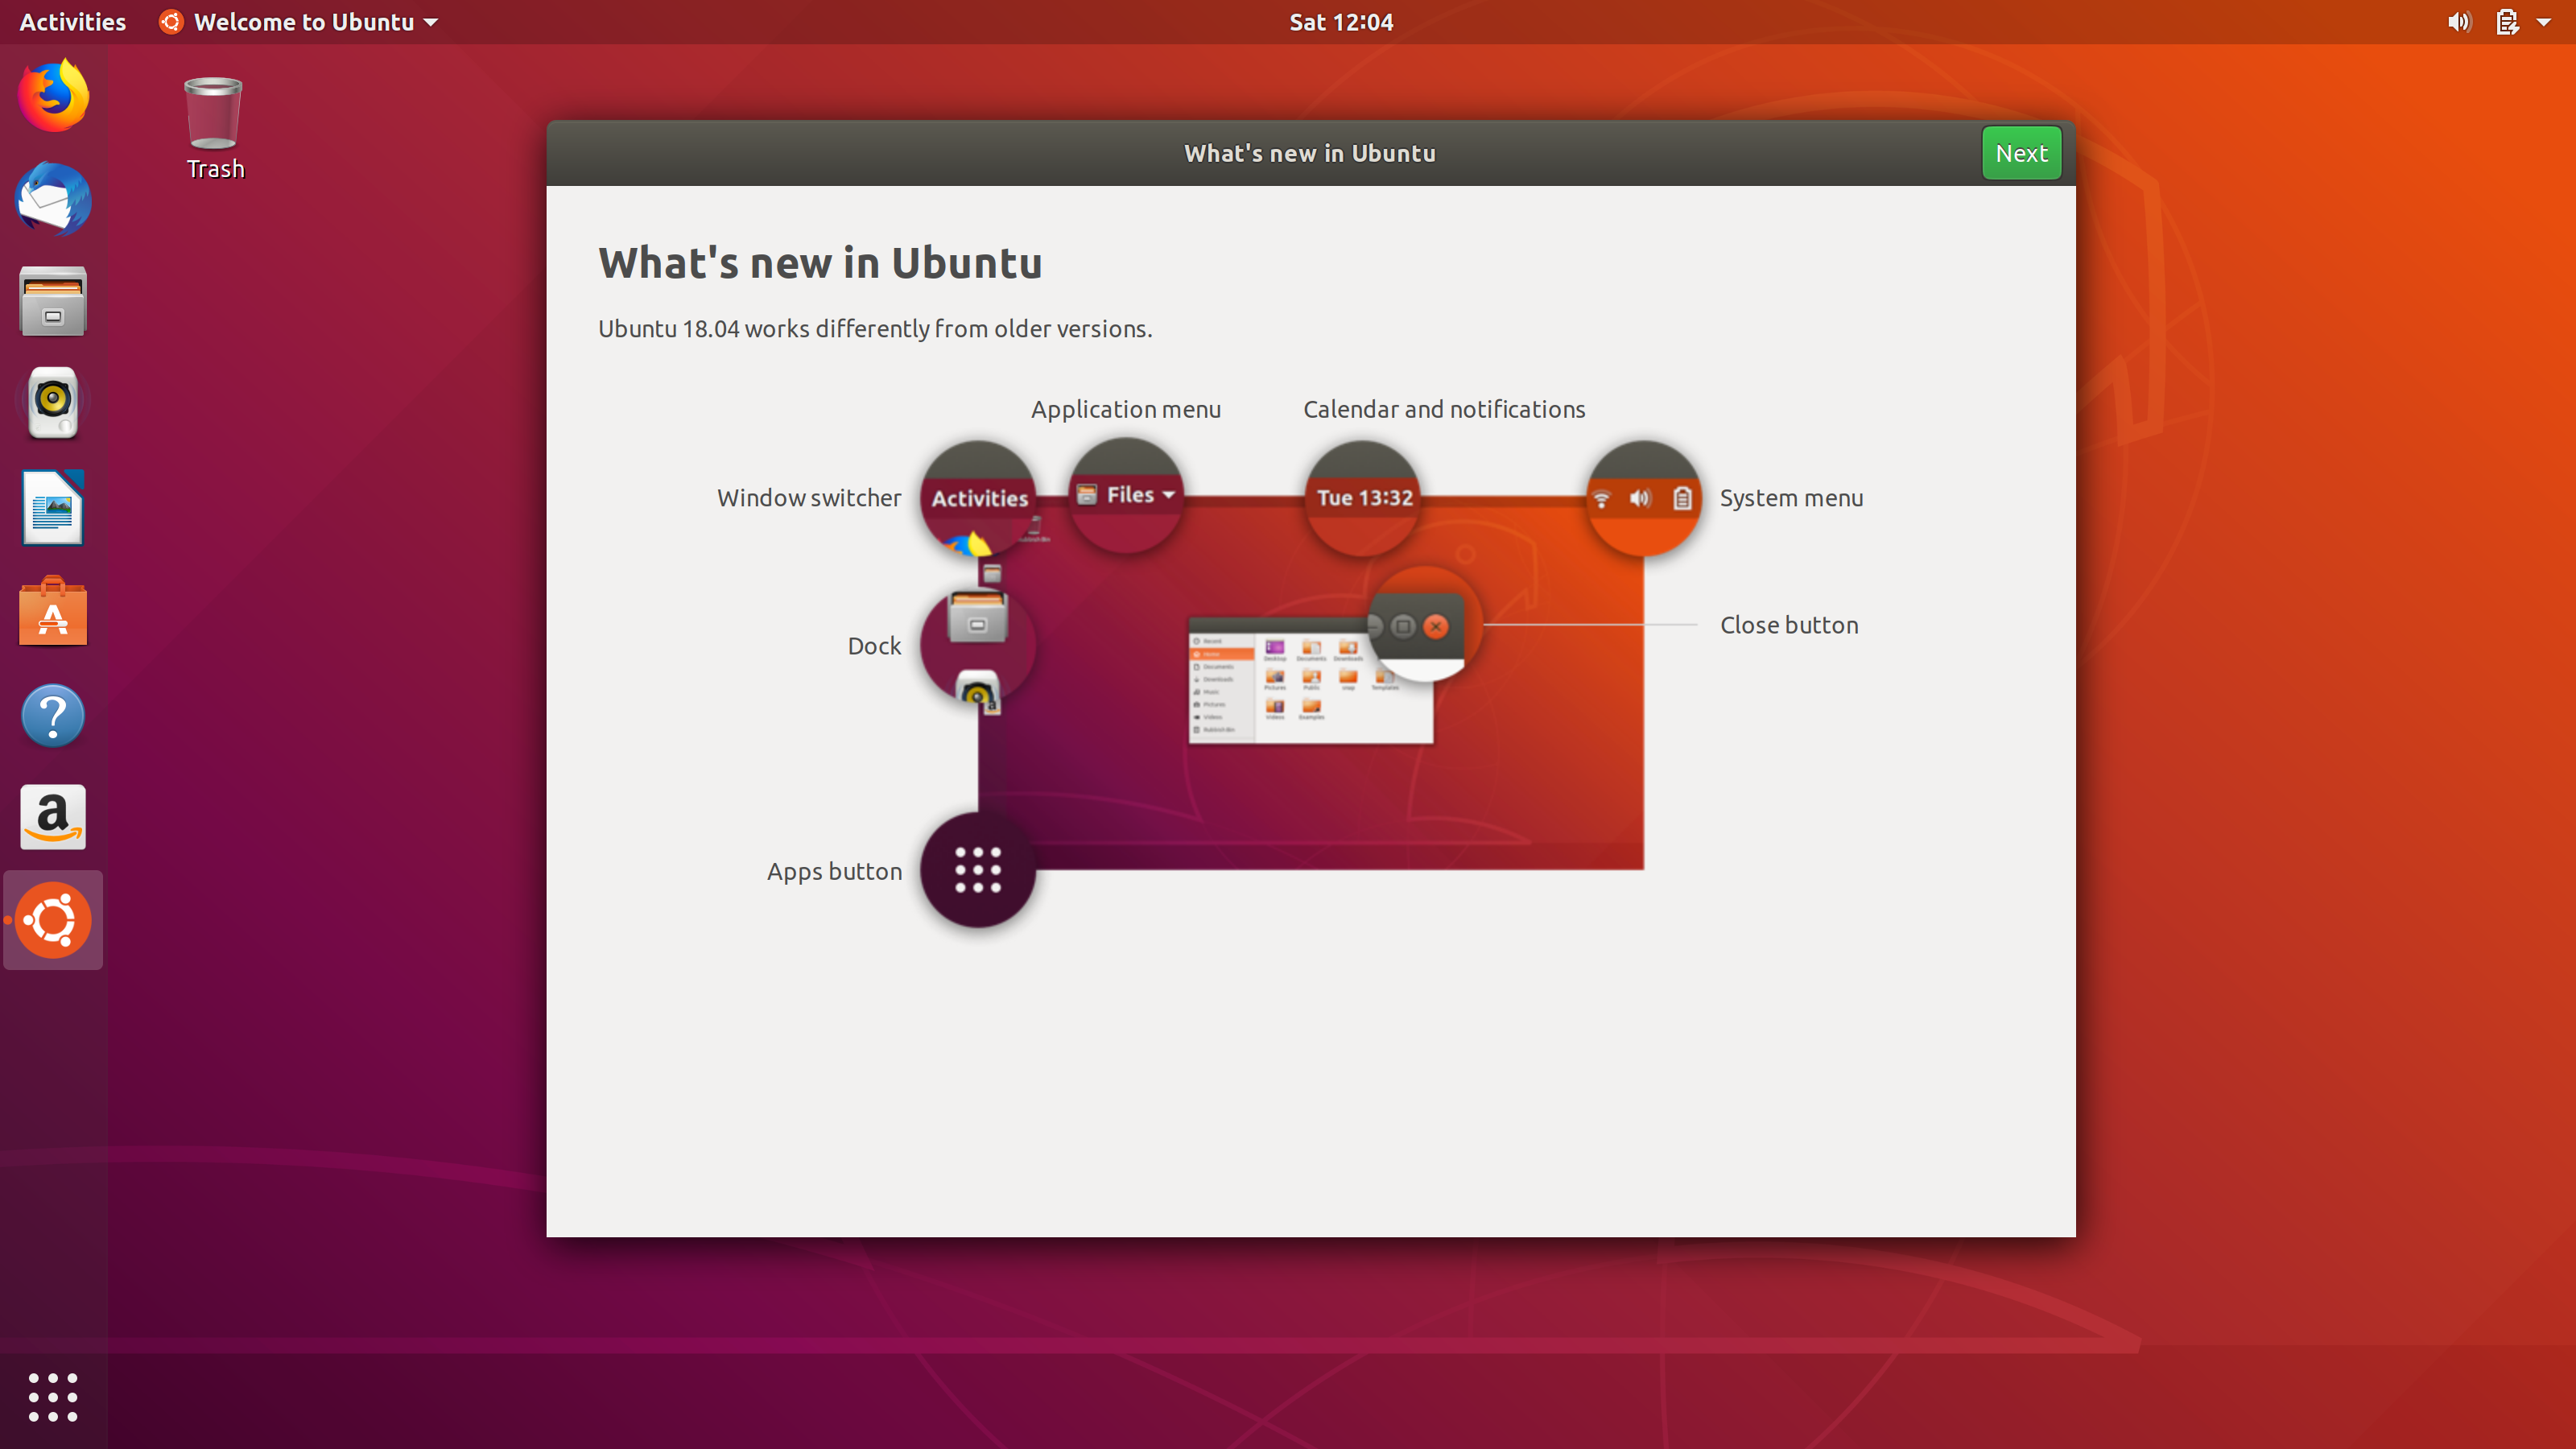Viewport: 2576px width, 1449px height.
Task: Click the 'Dock' label
Action: [874, 646]
